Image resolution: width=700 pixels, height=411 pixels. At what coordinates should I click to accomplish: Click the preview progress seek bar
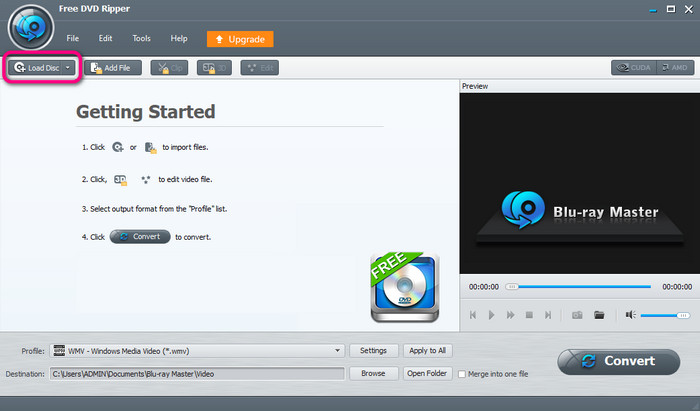578,286
